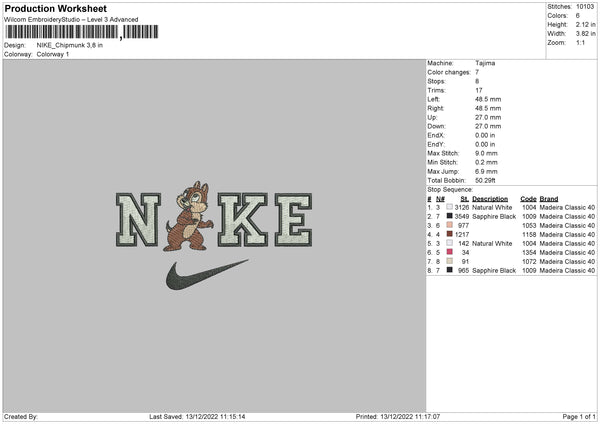Select stitch count 965 in stop 8
The width and height of the screenshot is (600, 424).
point(463,271)
